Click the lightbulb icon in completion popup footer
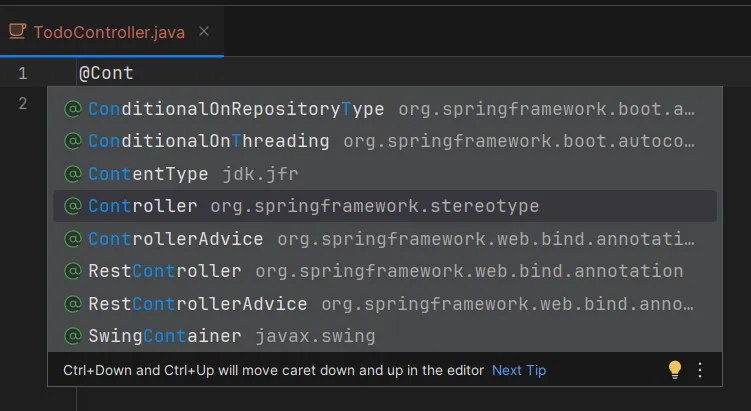 tap(675, 370)
